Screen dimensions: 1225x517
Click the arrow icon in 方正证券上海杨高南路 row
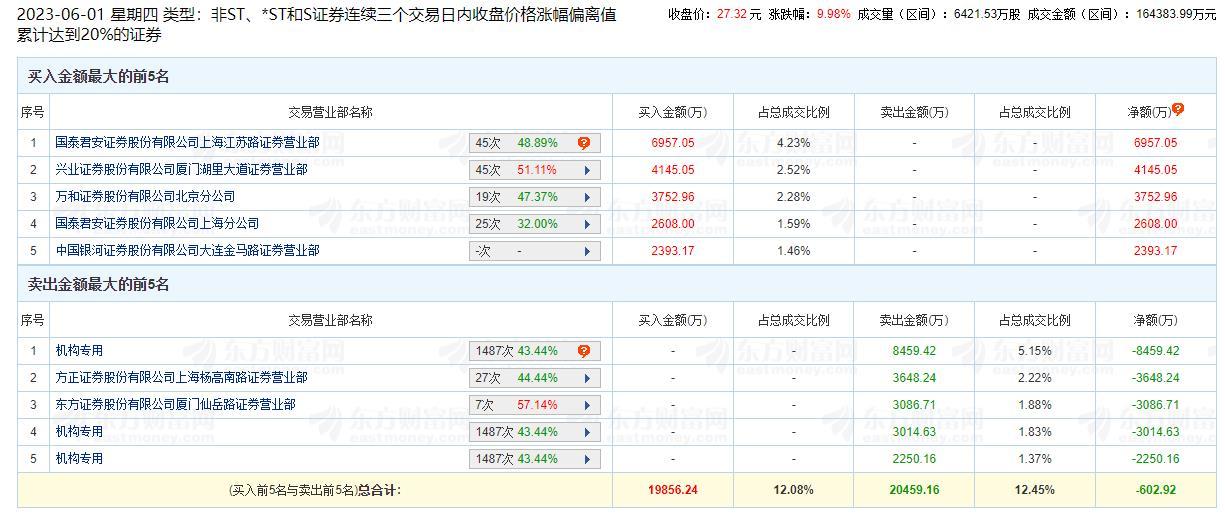(587, 378)
